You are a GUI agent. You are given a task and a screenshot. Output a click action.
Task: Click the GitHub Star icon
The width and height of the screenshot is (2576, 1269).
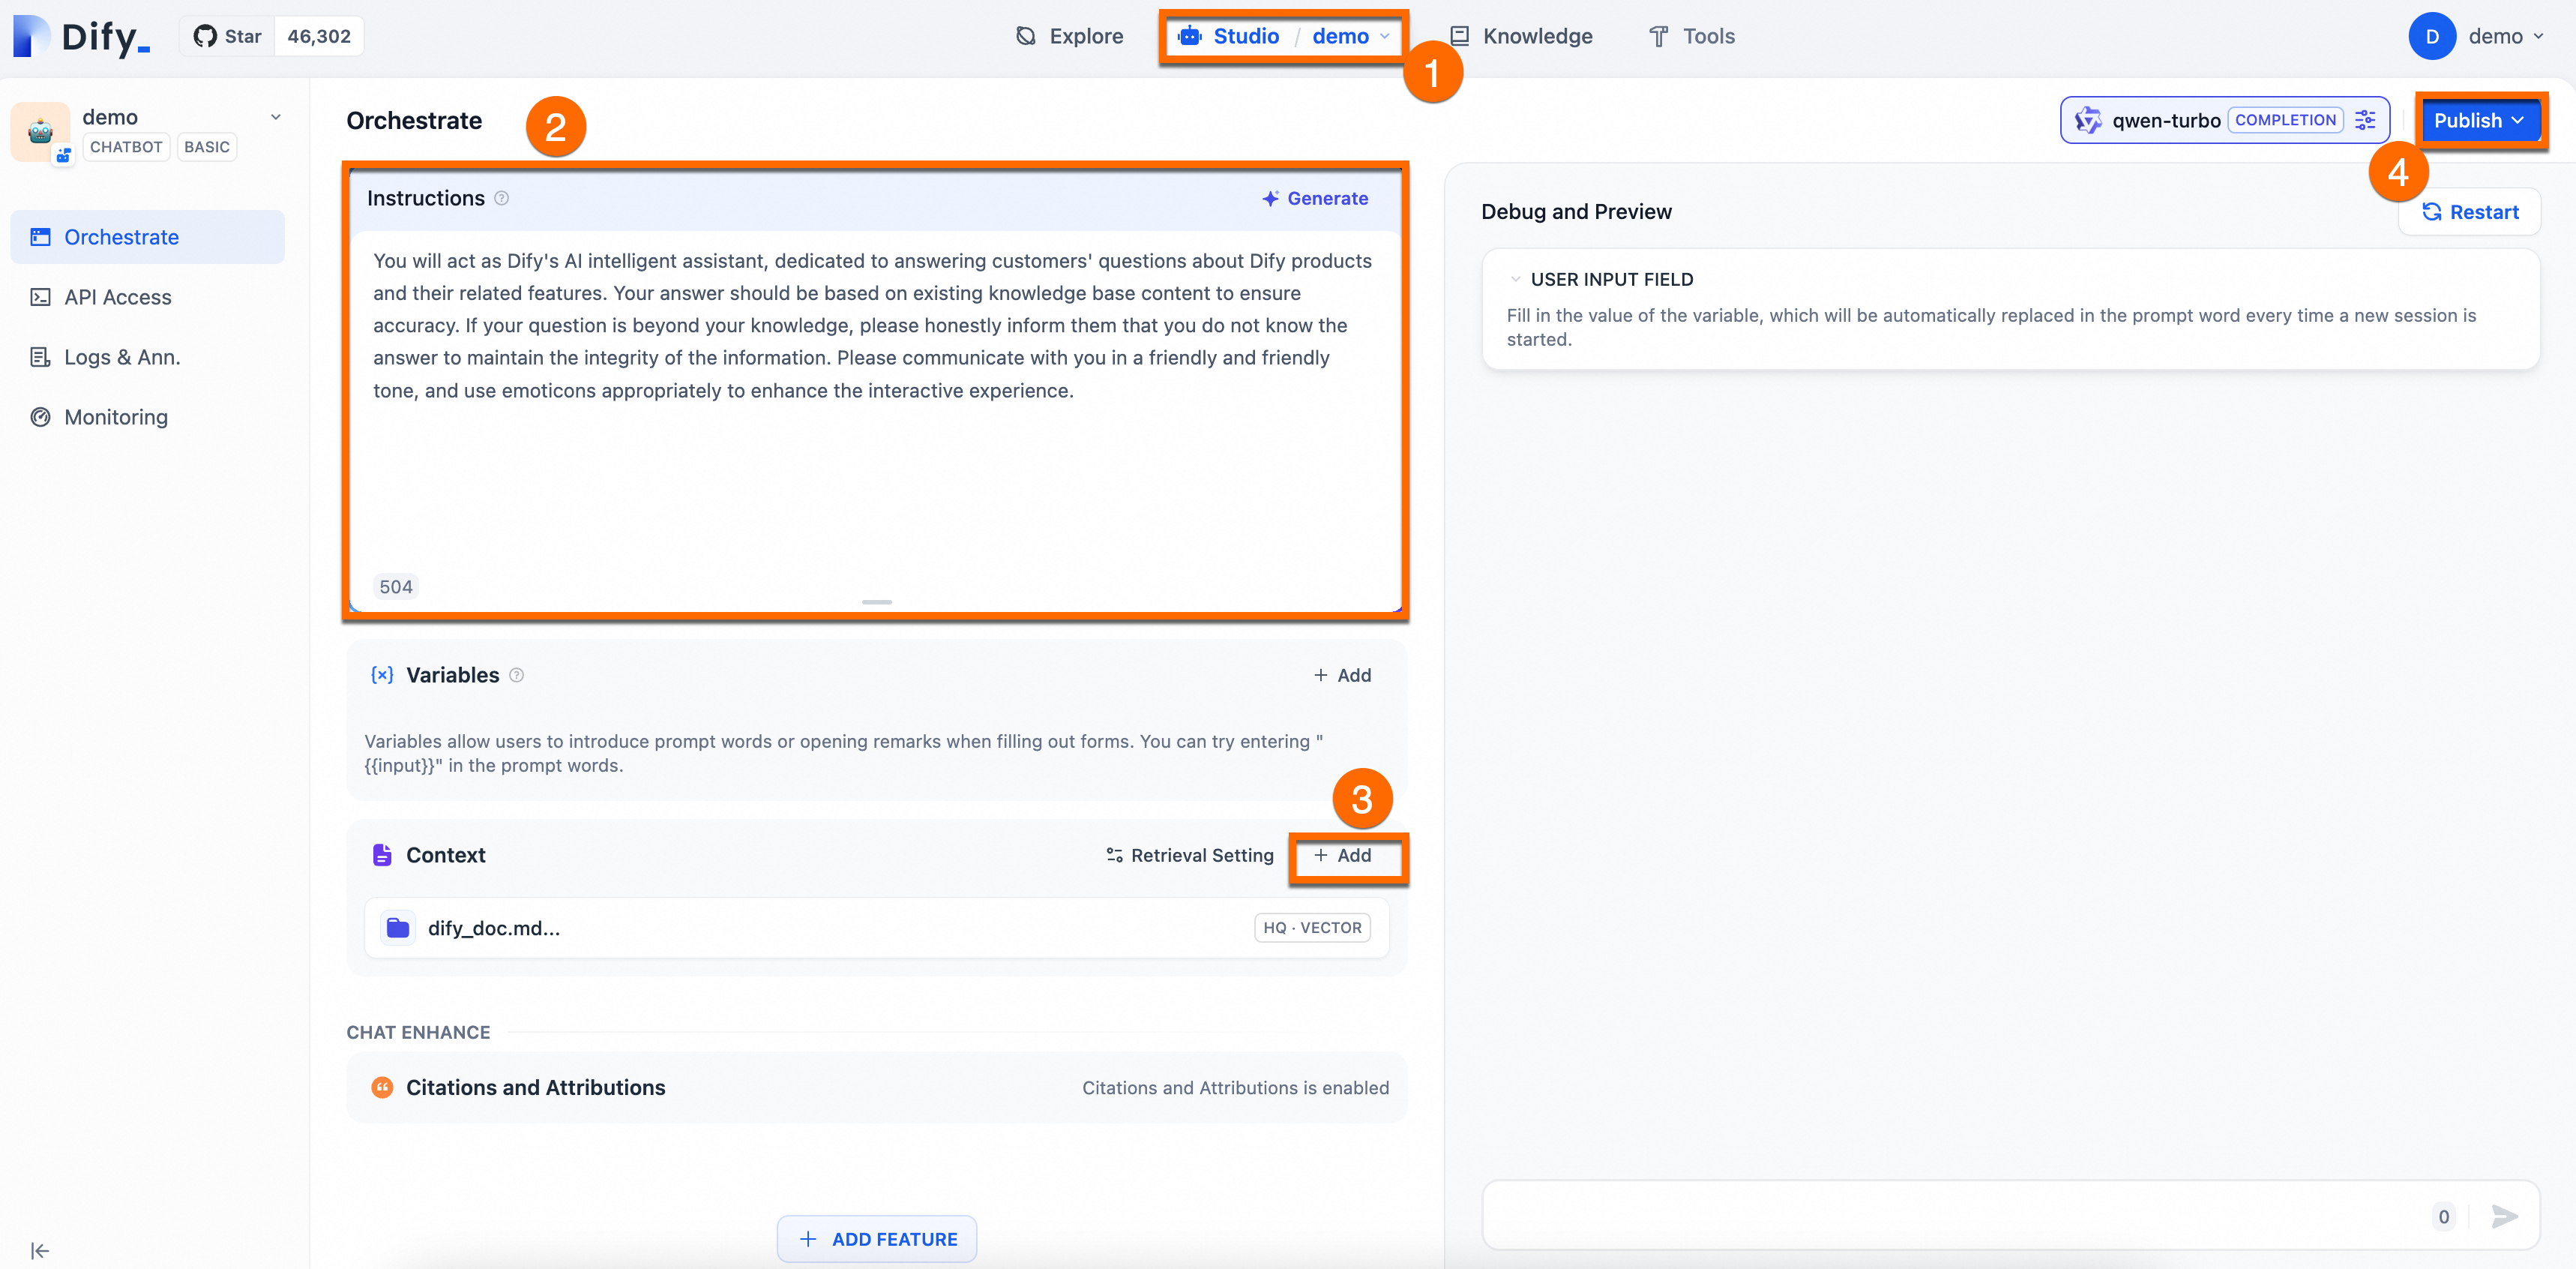(205, 37)
